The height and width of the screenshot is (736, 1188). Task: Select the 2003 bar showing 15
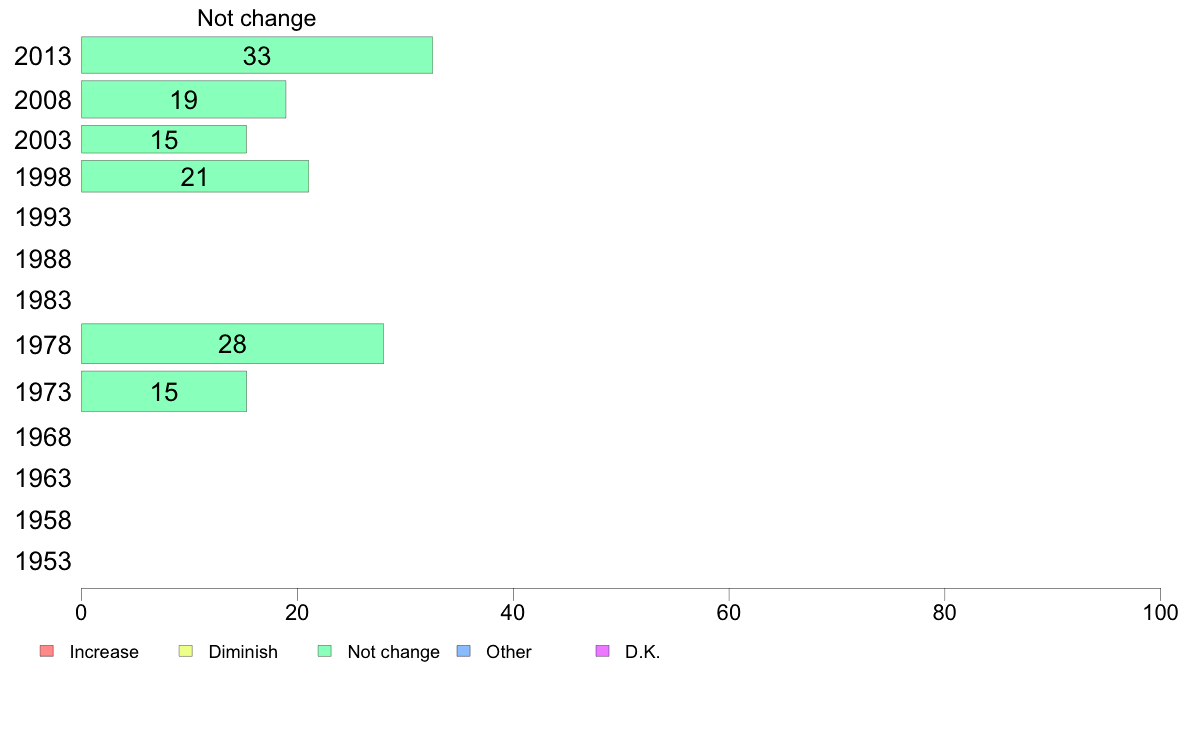point(164,139)
